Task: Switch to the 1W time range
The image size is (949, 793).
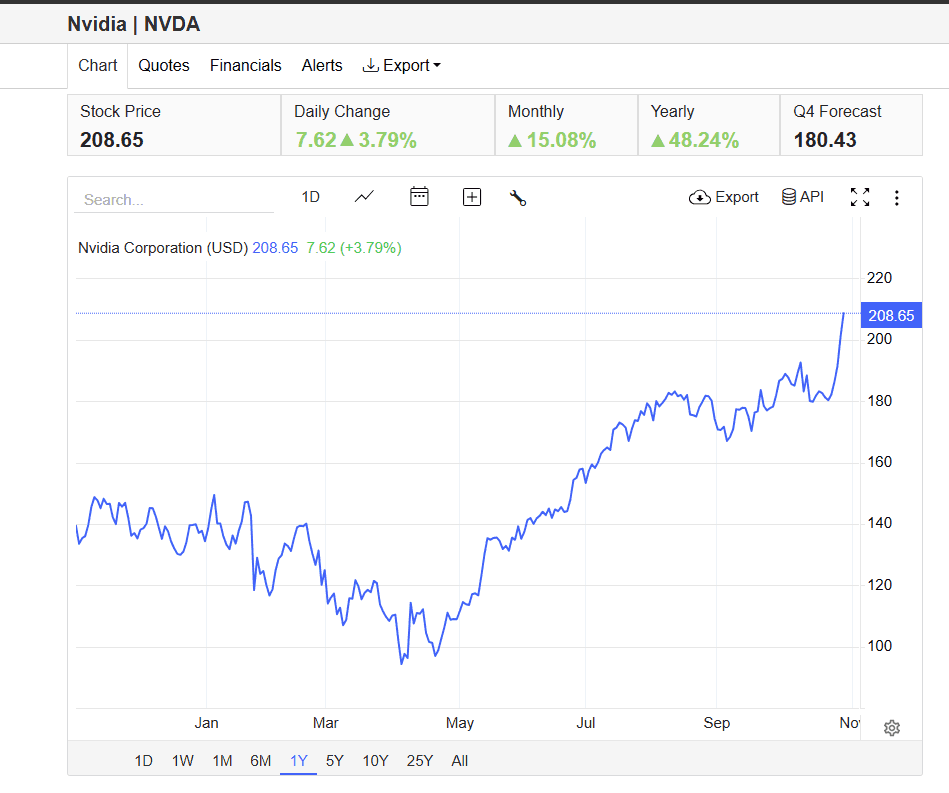Action: (x=182, y=760)
